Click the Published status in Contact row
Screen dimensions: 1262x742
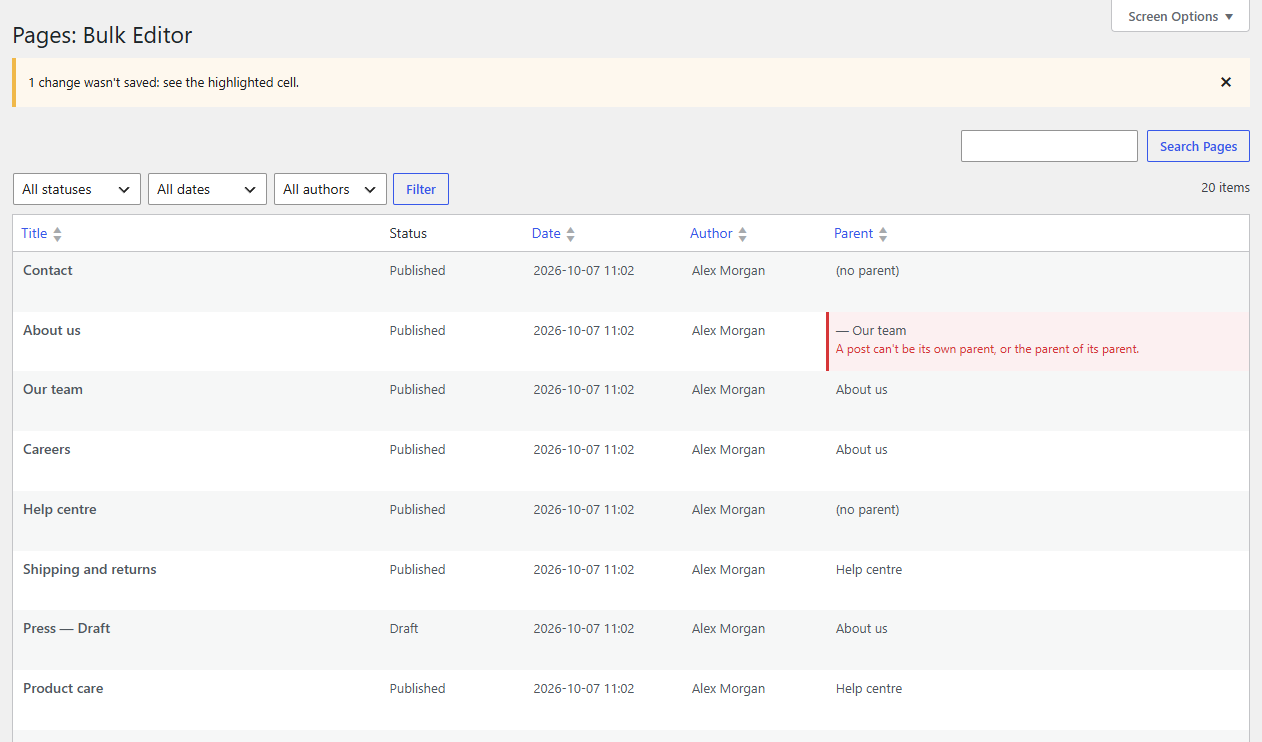tap(418, 270)
